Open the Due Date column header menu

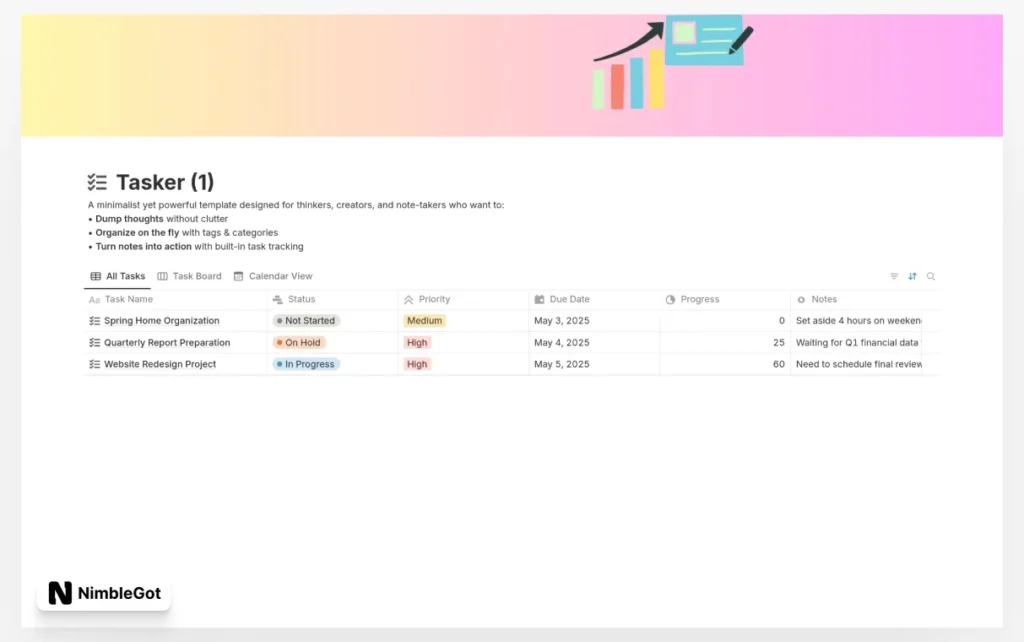point(594,299)
